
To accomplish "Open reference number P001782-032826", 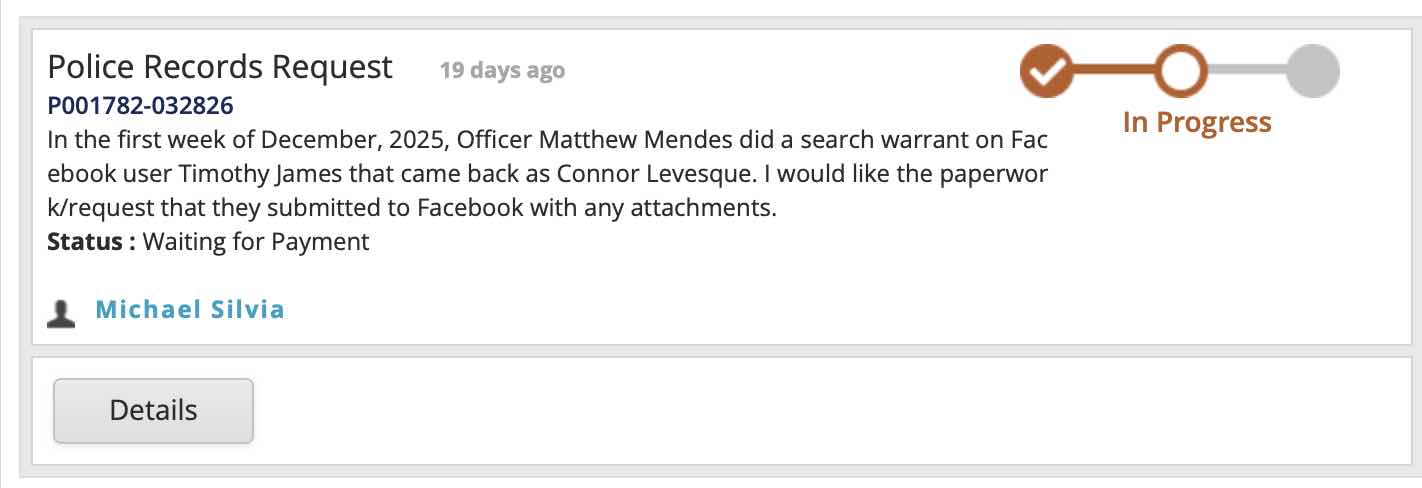I will (x=140, y=106).
